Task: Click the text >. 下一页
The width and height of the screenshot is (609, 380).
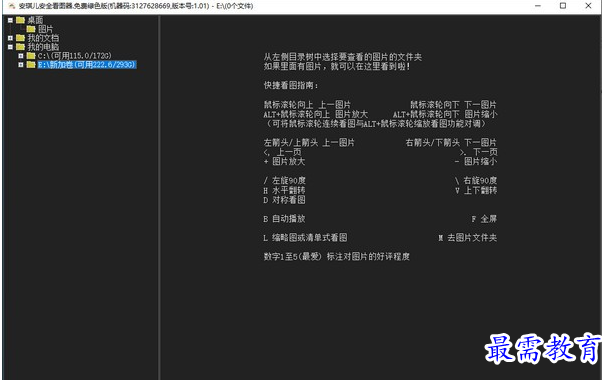Action: pos(478,152)
